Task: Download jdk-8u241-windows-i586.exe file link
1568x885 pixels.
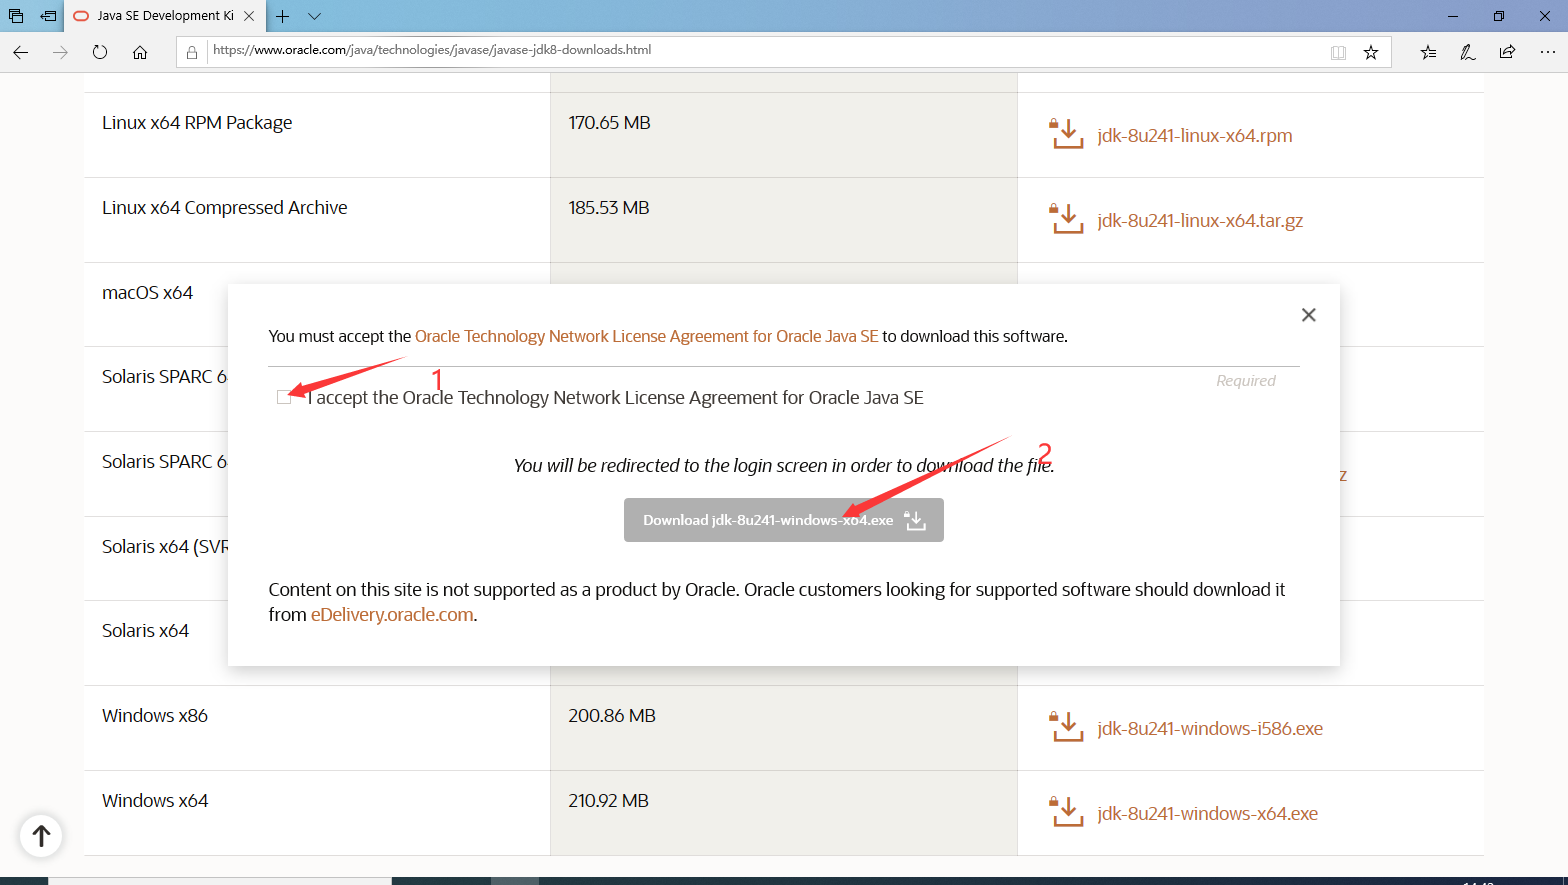Action: click(1210, 729)
